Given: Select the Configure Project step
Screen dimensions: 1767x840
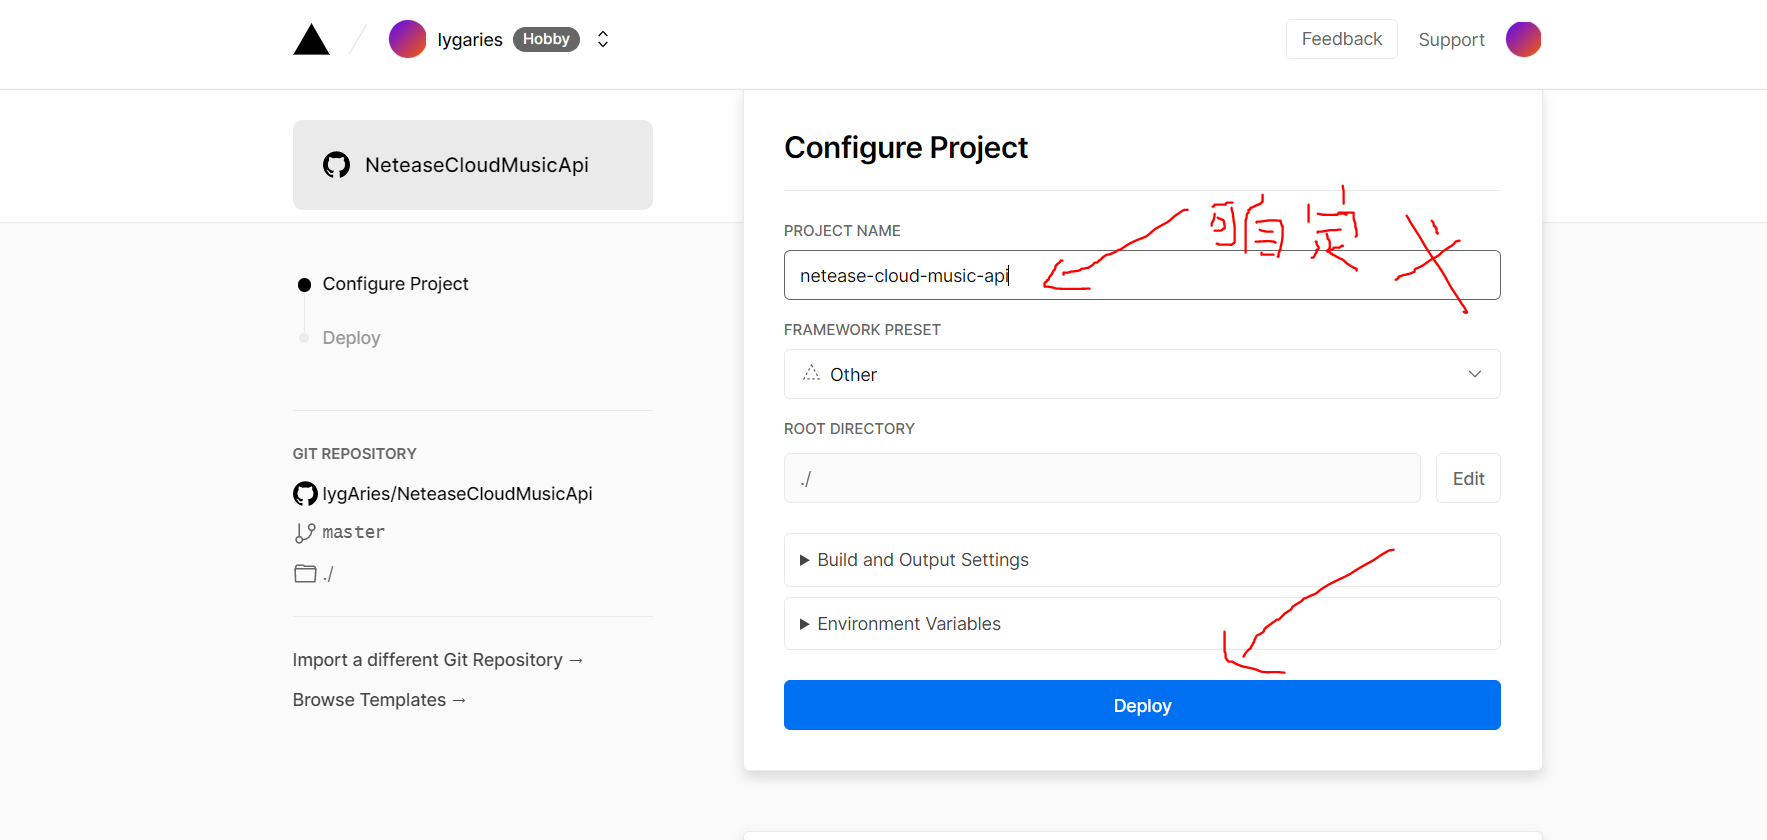Looking at the screenshot, I should click(395, 284).
